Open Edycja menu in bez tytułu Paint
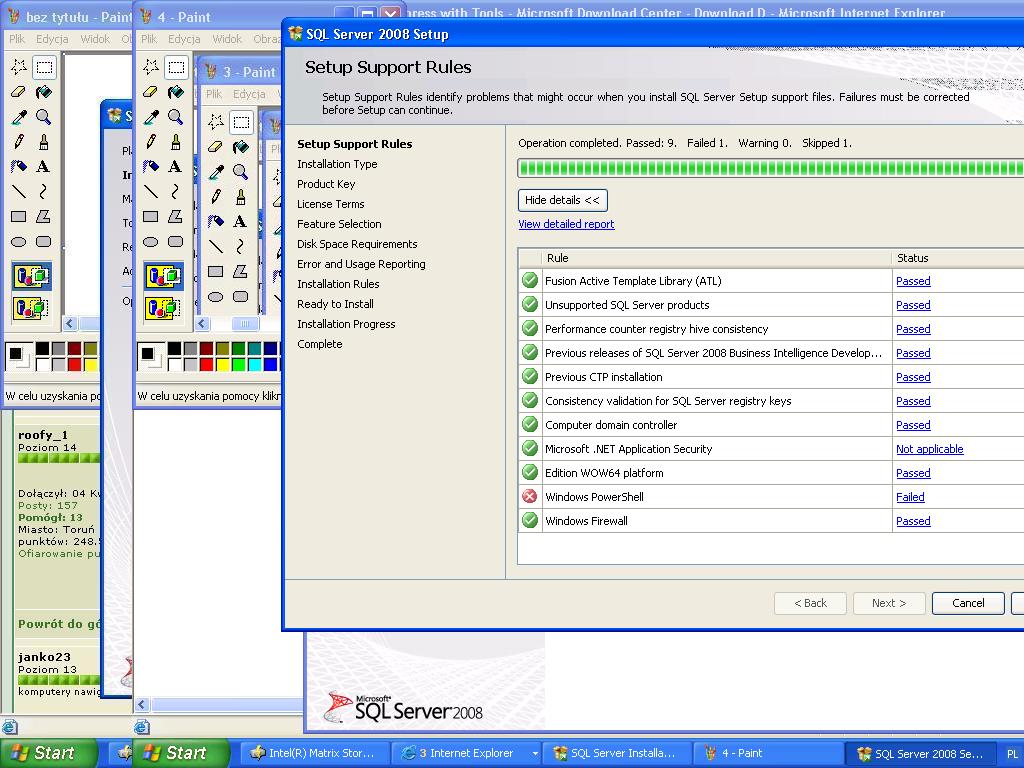The image size is (1024, 768). click(52, 39)
